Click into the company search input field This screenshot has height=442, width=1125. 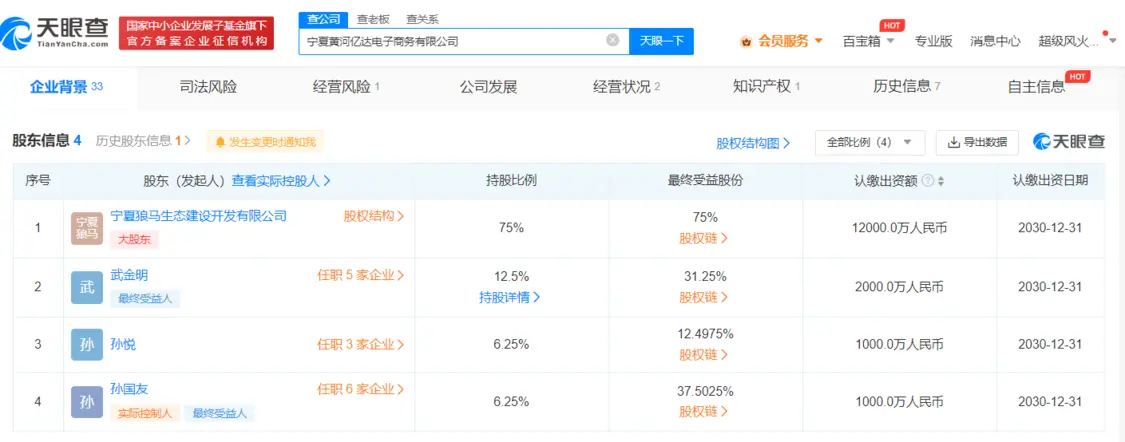click(452, 41)
